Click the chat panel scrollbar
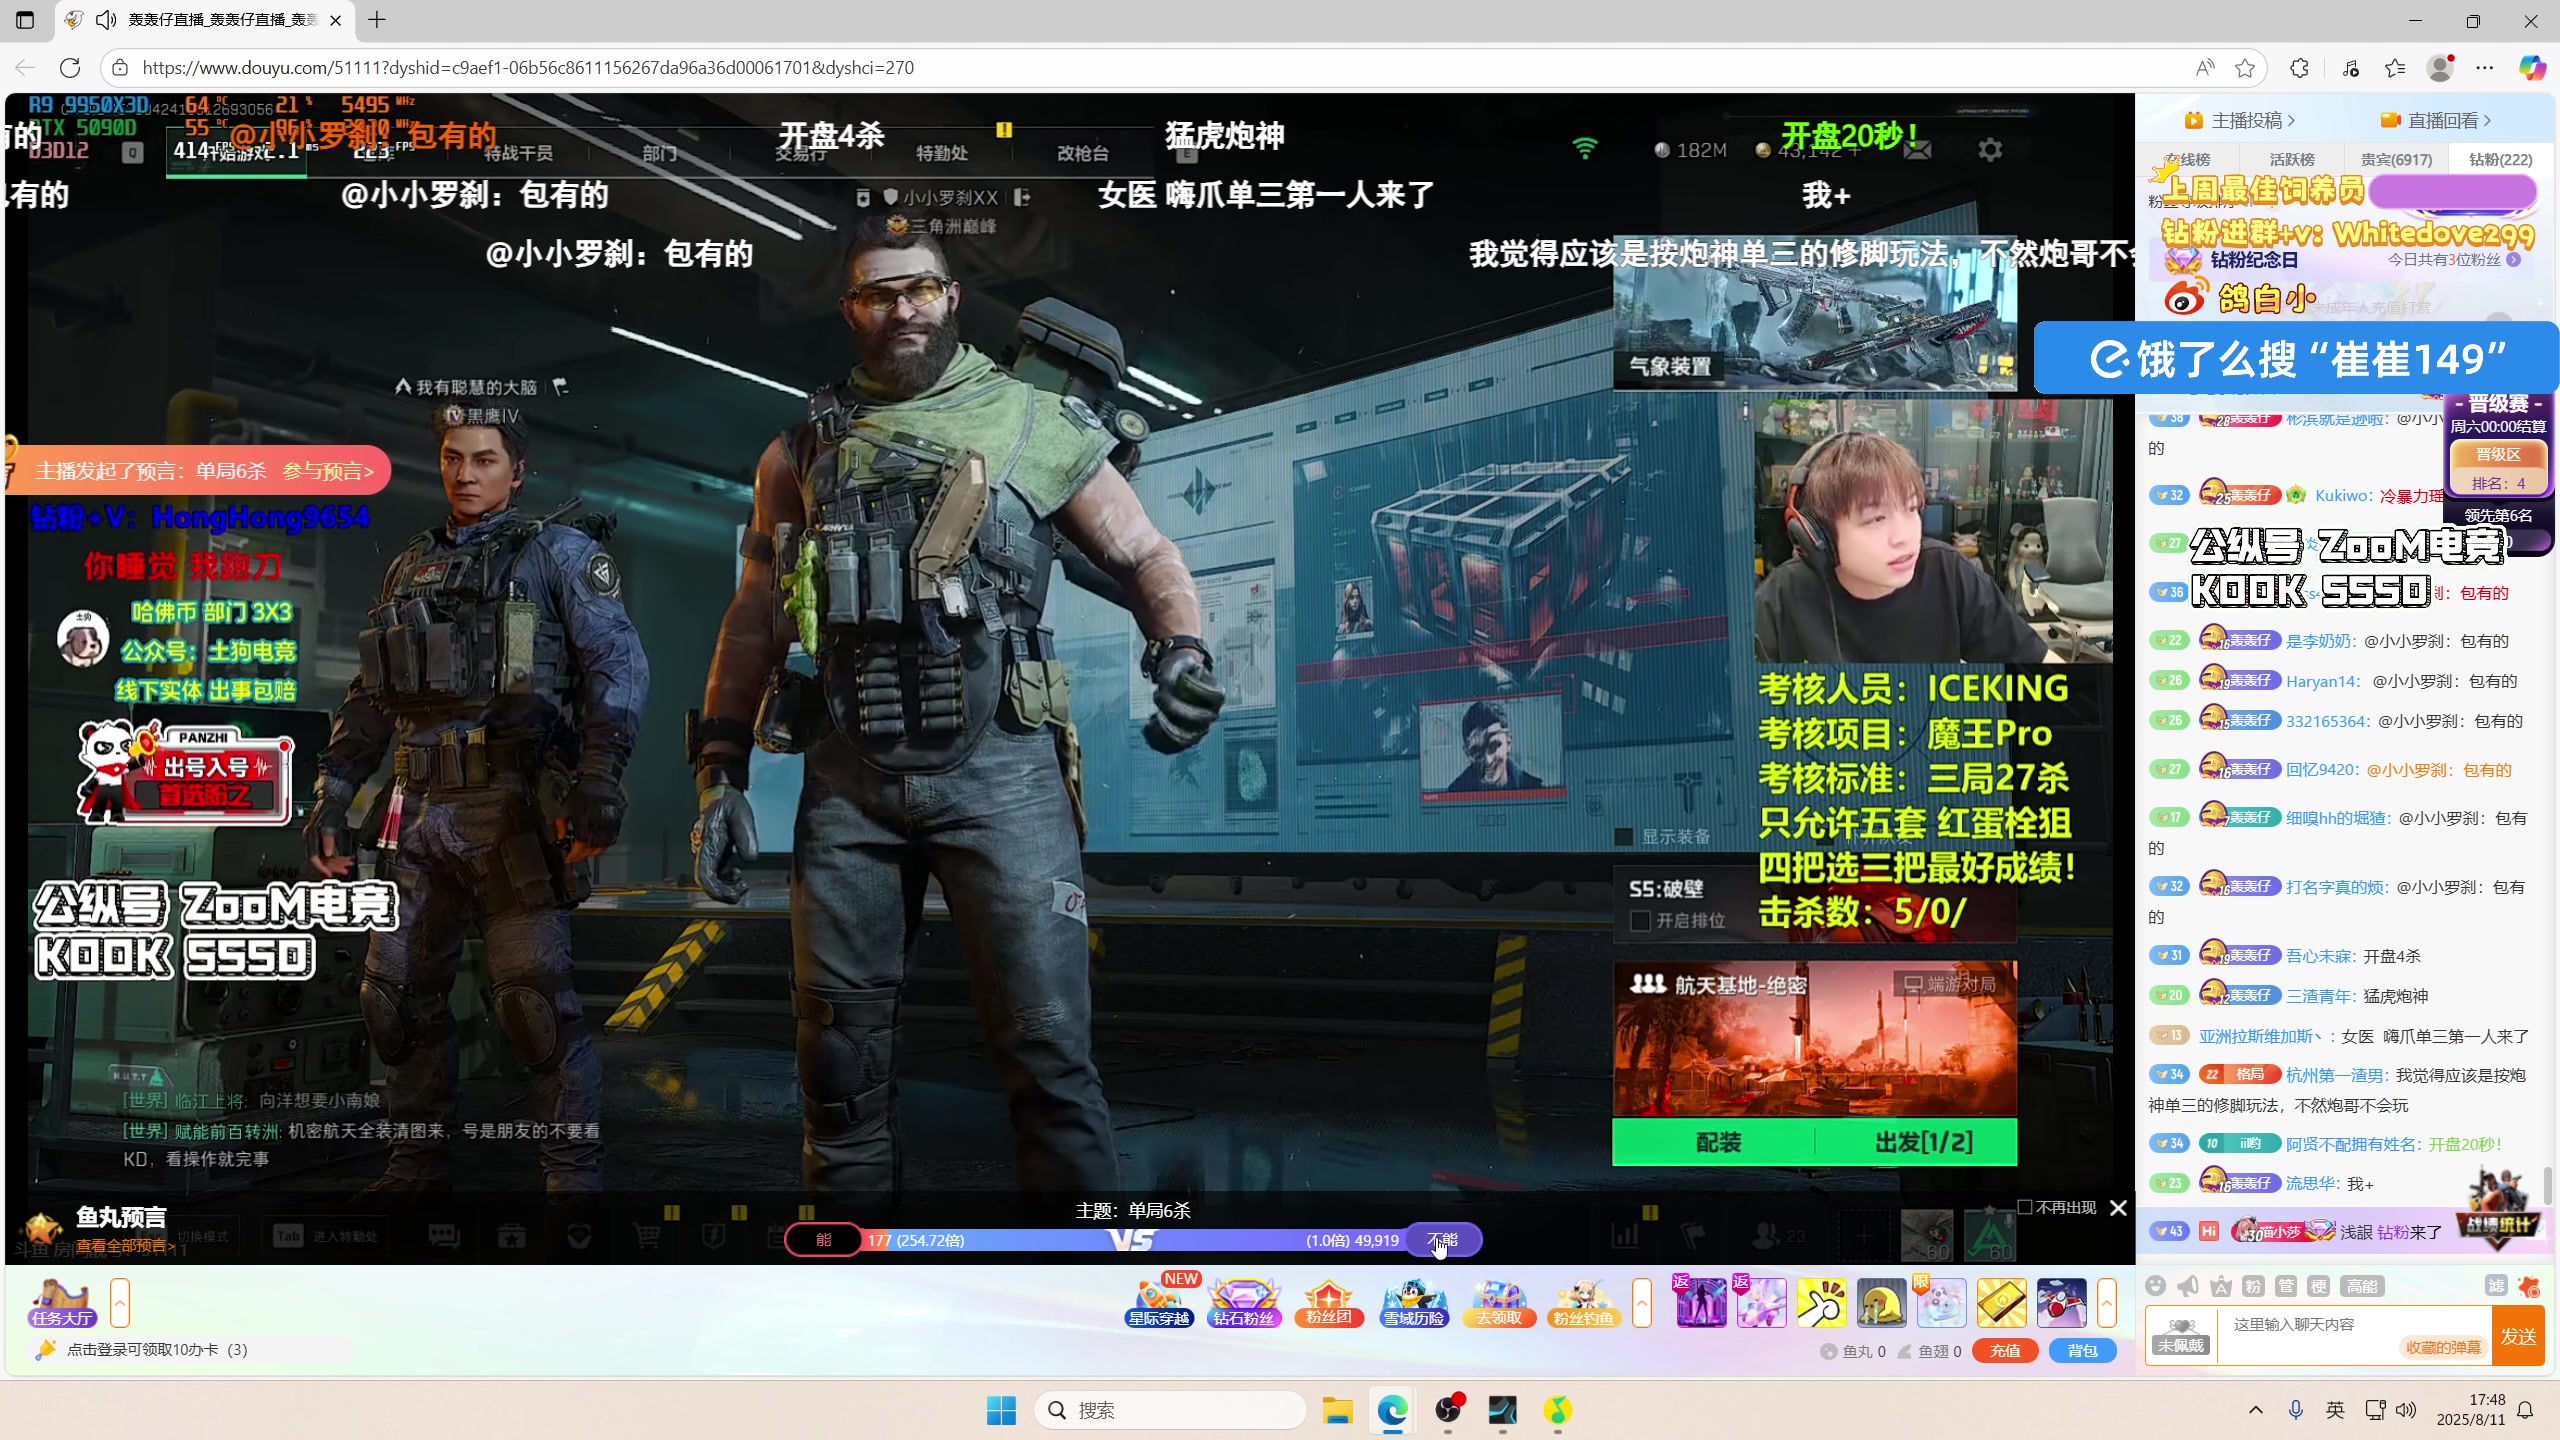2560x1440 pixels. (x=2548, y=1187)
